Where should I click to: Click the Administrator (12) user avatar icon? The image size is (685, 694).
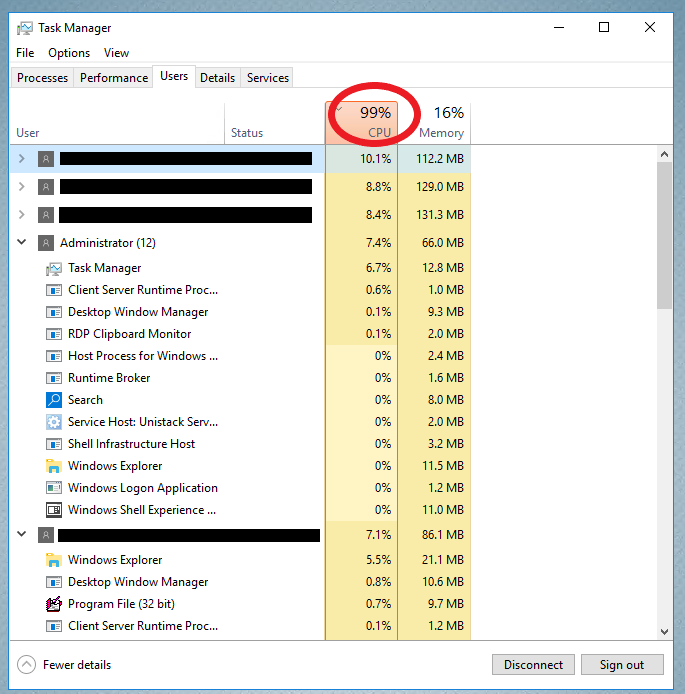point(46,243)
